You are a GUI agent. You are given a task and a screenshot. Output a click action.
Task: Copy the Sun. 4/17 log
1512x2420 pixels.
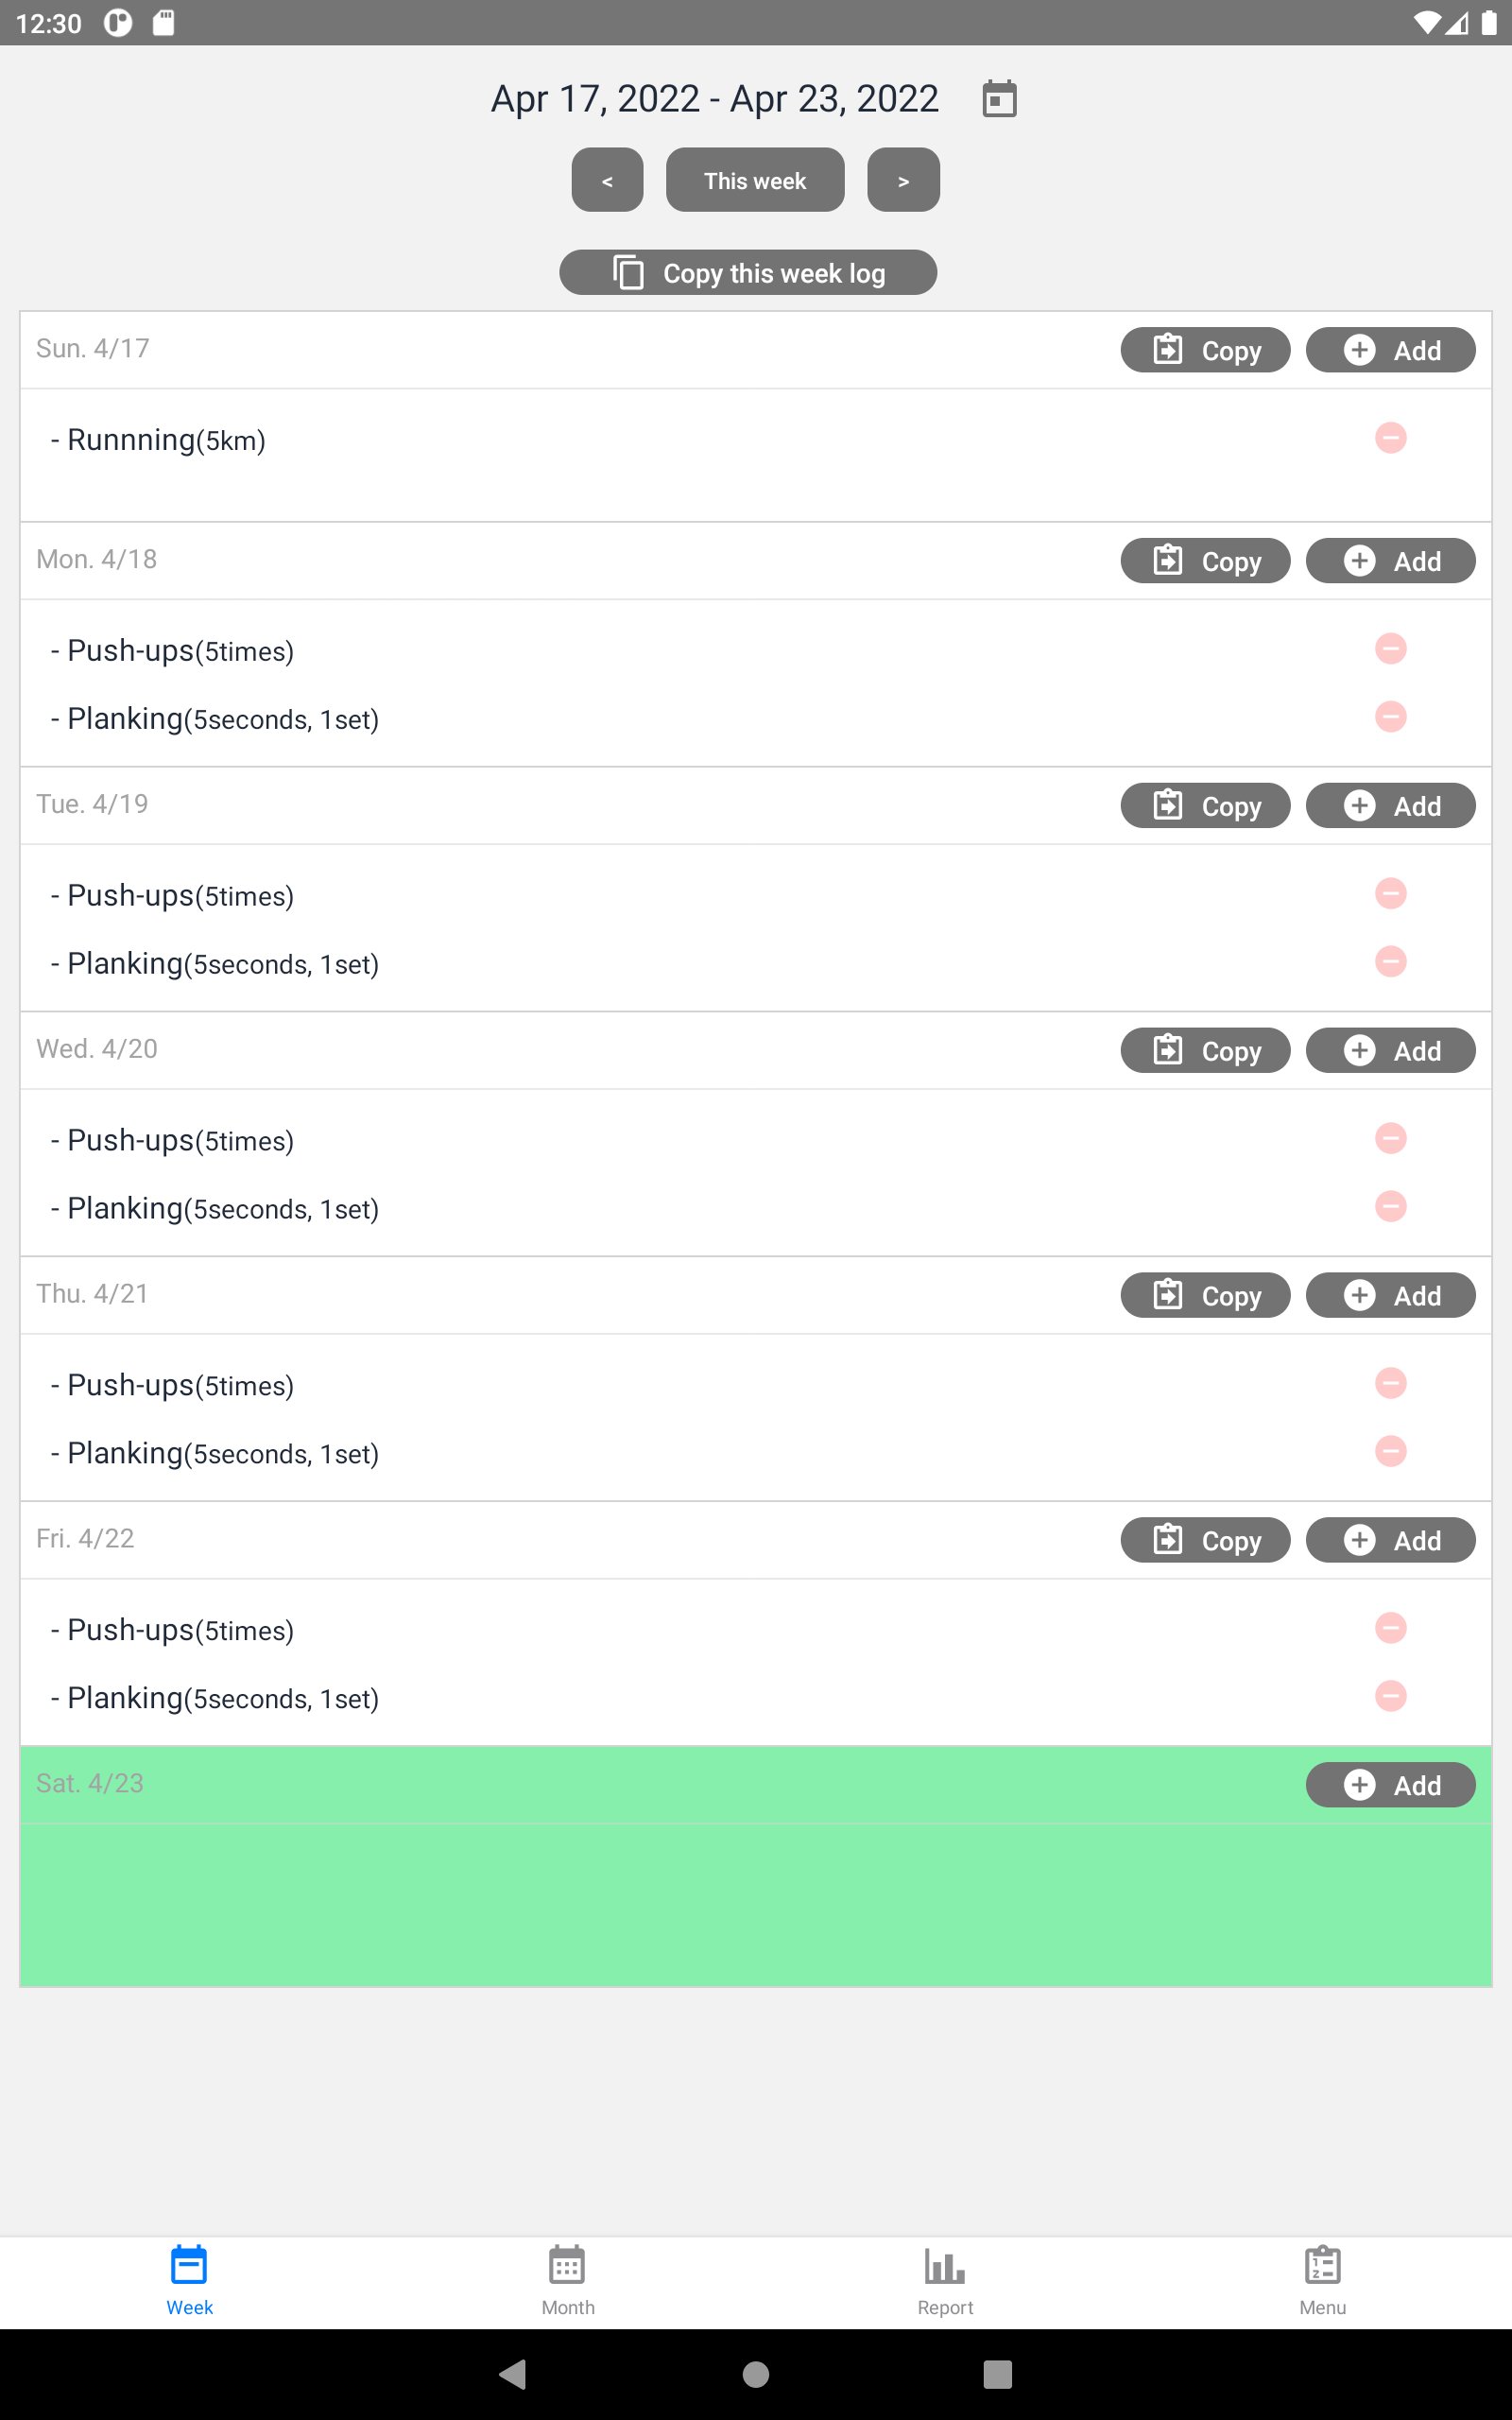pyautogui.click(x=1204, y=350)
